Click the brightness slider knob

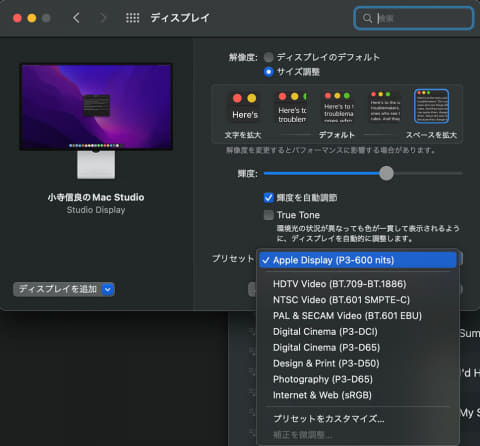tap(386, 173)
